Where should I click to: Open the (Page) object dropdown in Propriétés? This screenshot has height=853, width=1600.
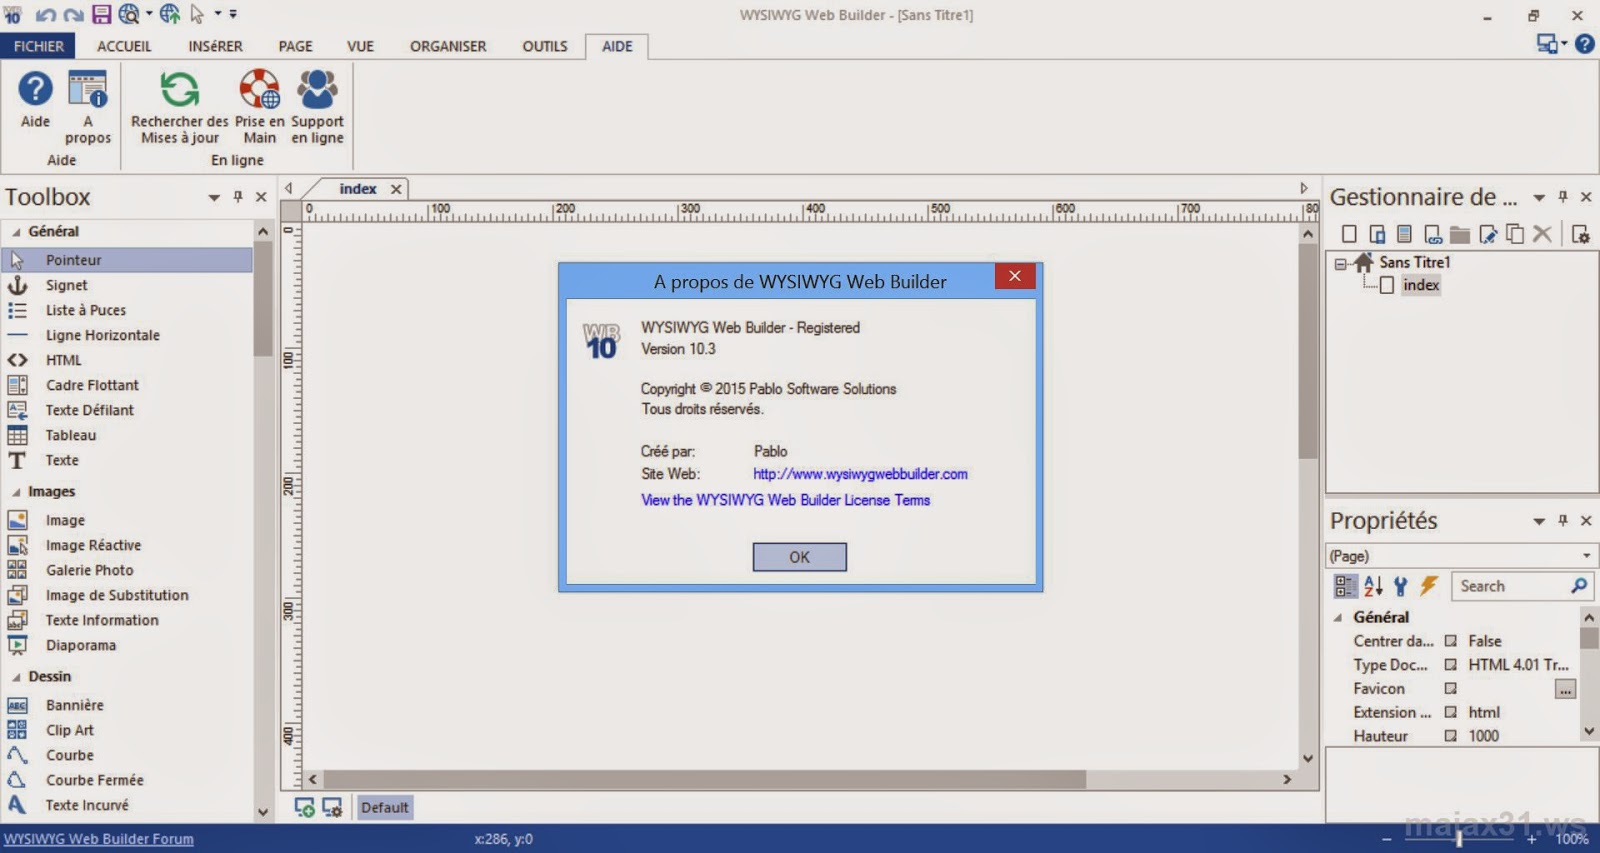coord(1586,556)
